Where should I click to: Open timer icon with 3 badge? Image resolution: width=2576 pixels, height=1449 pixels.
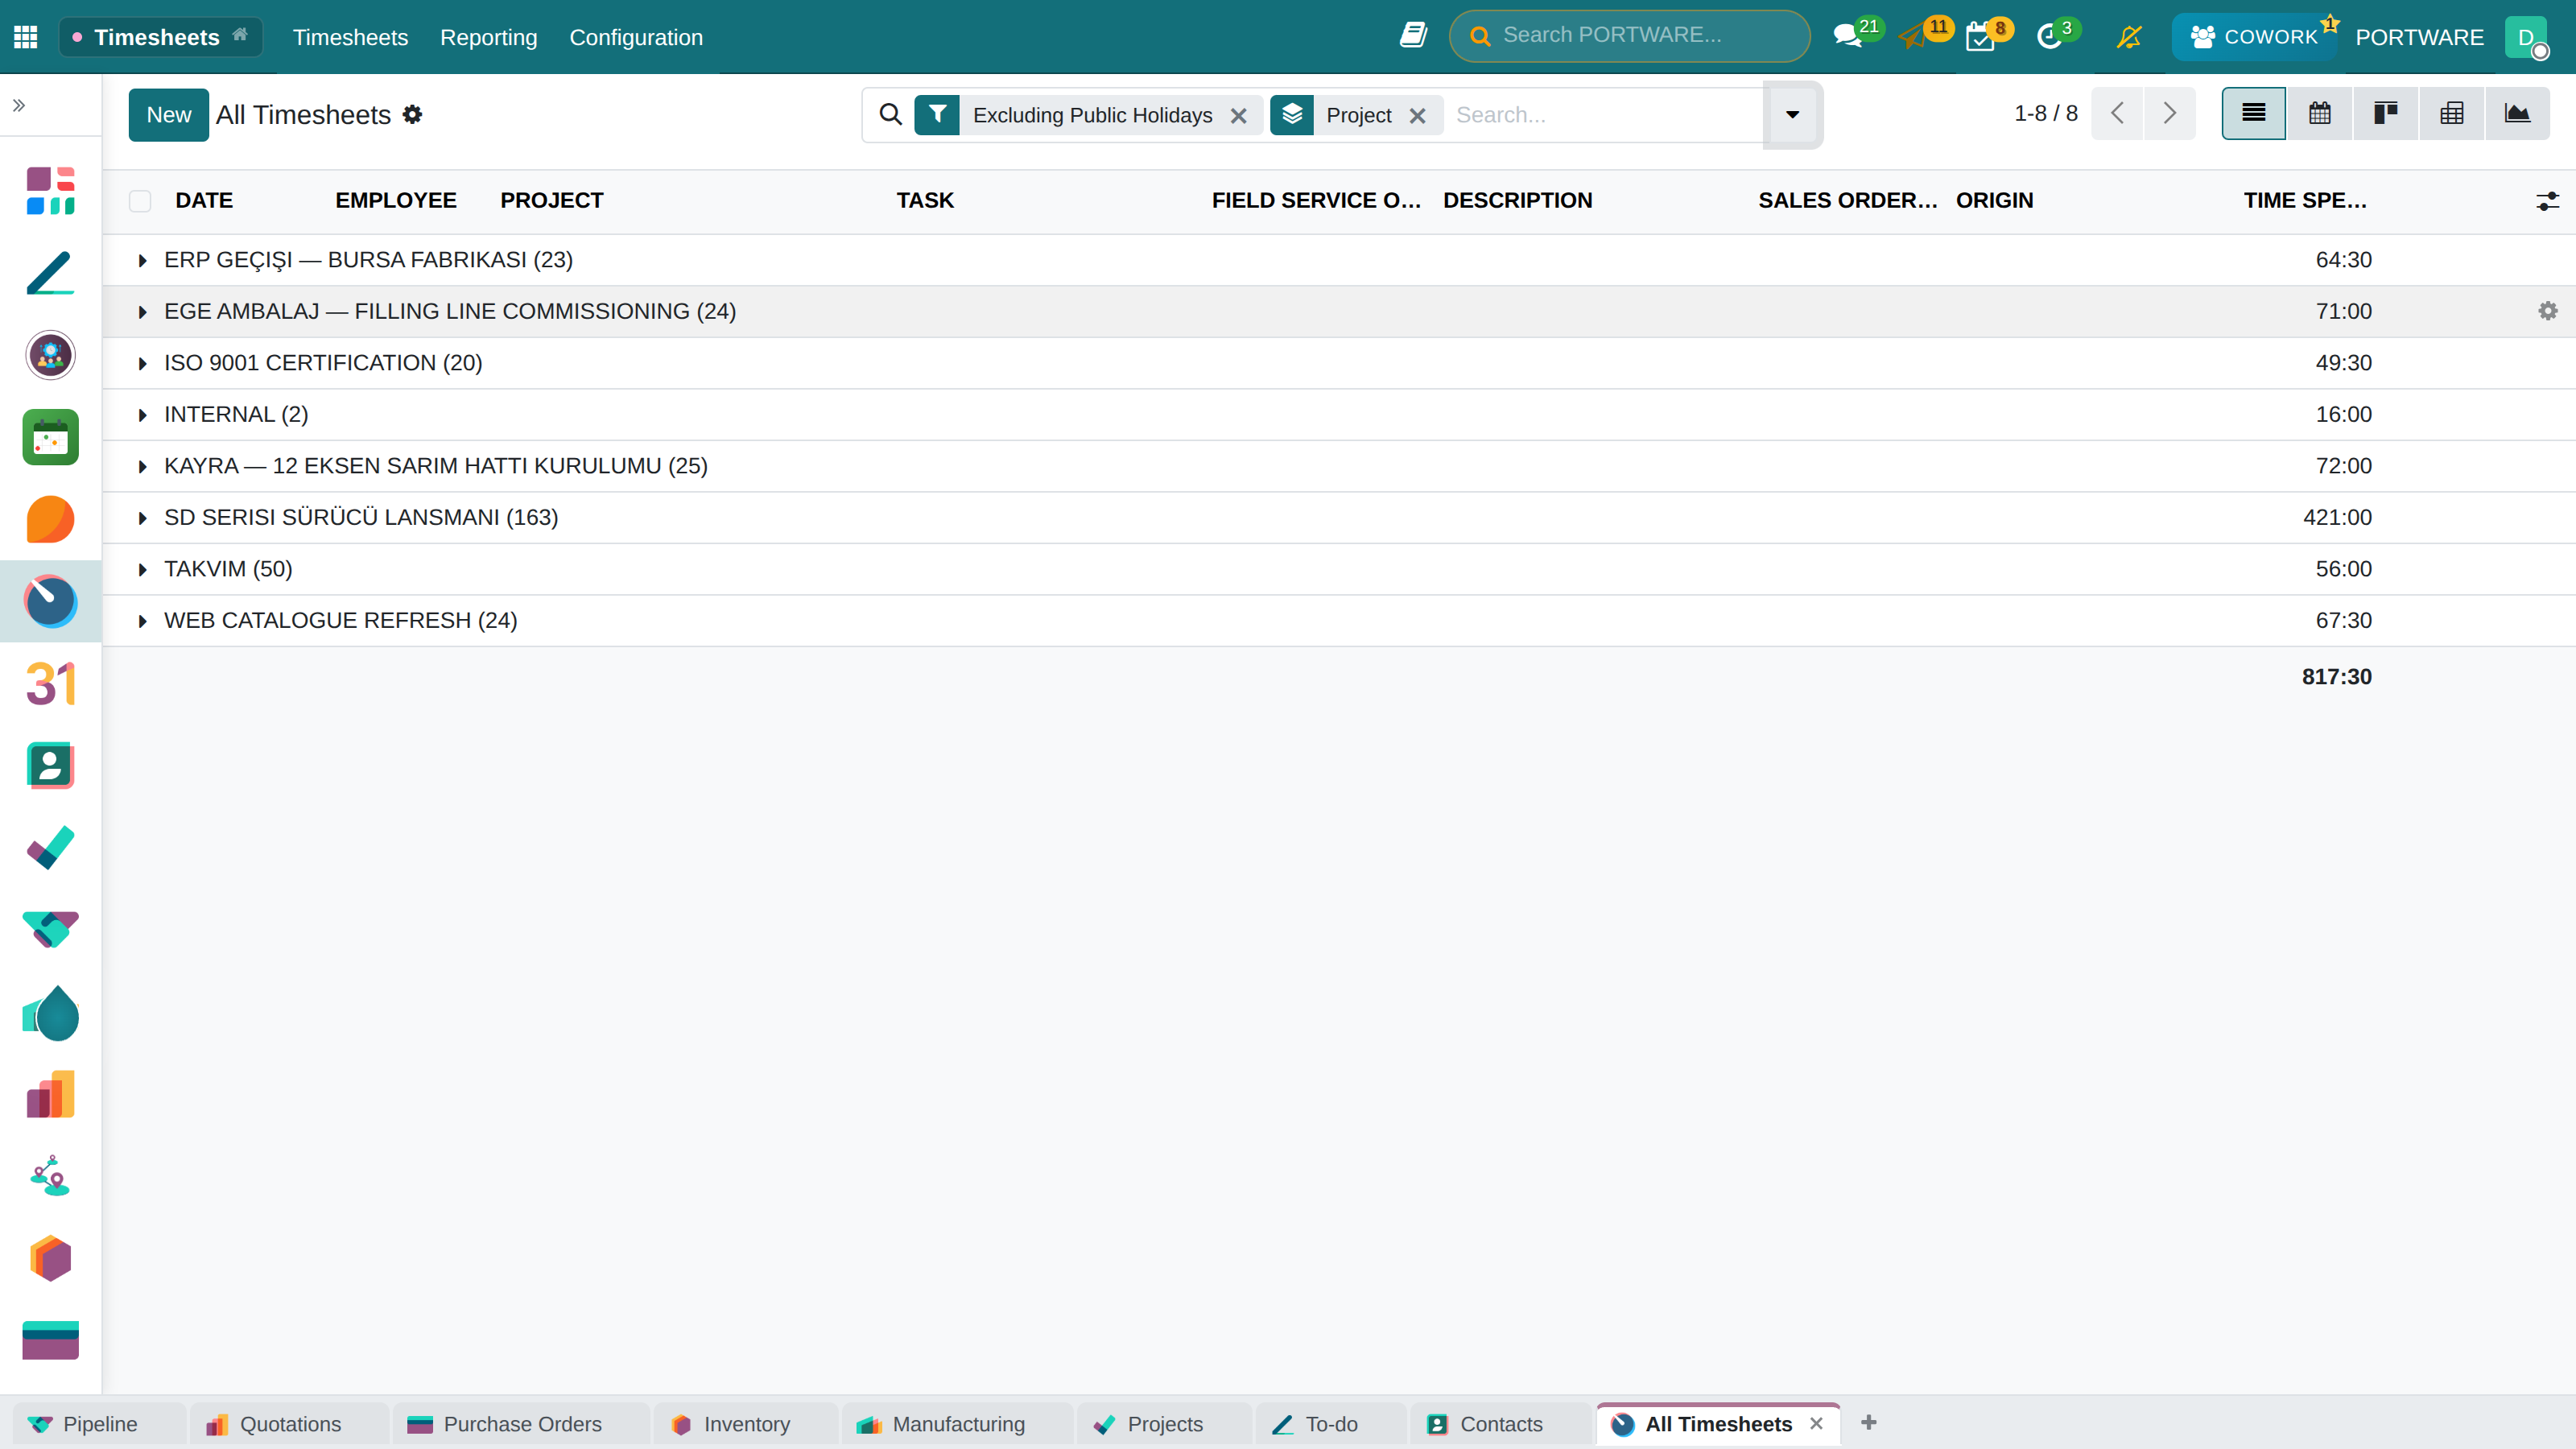(2050, 37)
